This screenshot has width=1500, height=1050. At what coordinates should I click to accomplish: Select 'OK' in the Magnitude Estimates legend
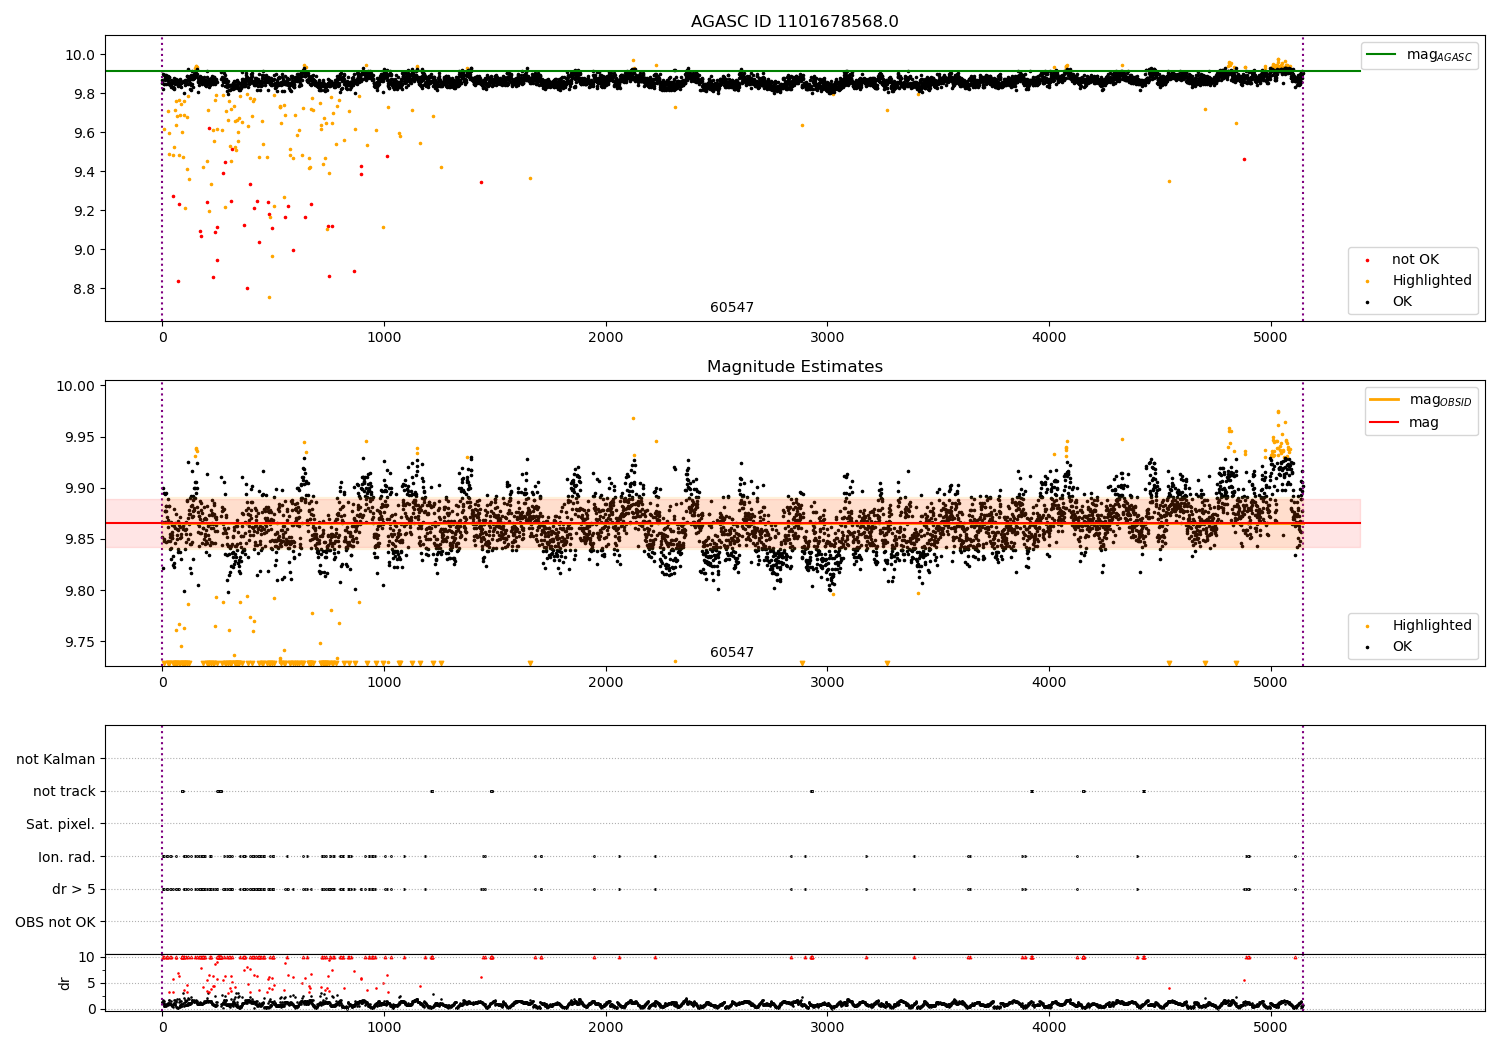point(1402,647)
